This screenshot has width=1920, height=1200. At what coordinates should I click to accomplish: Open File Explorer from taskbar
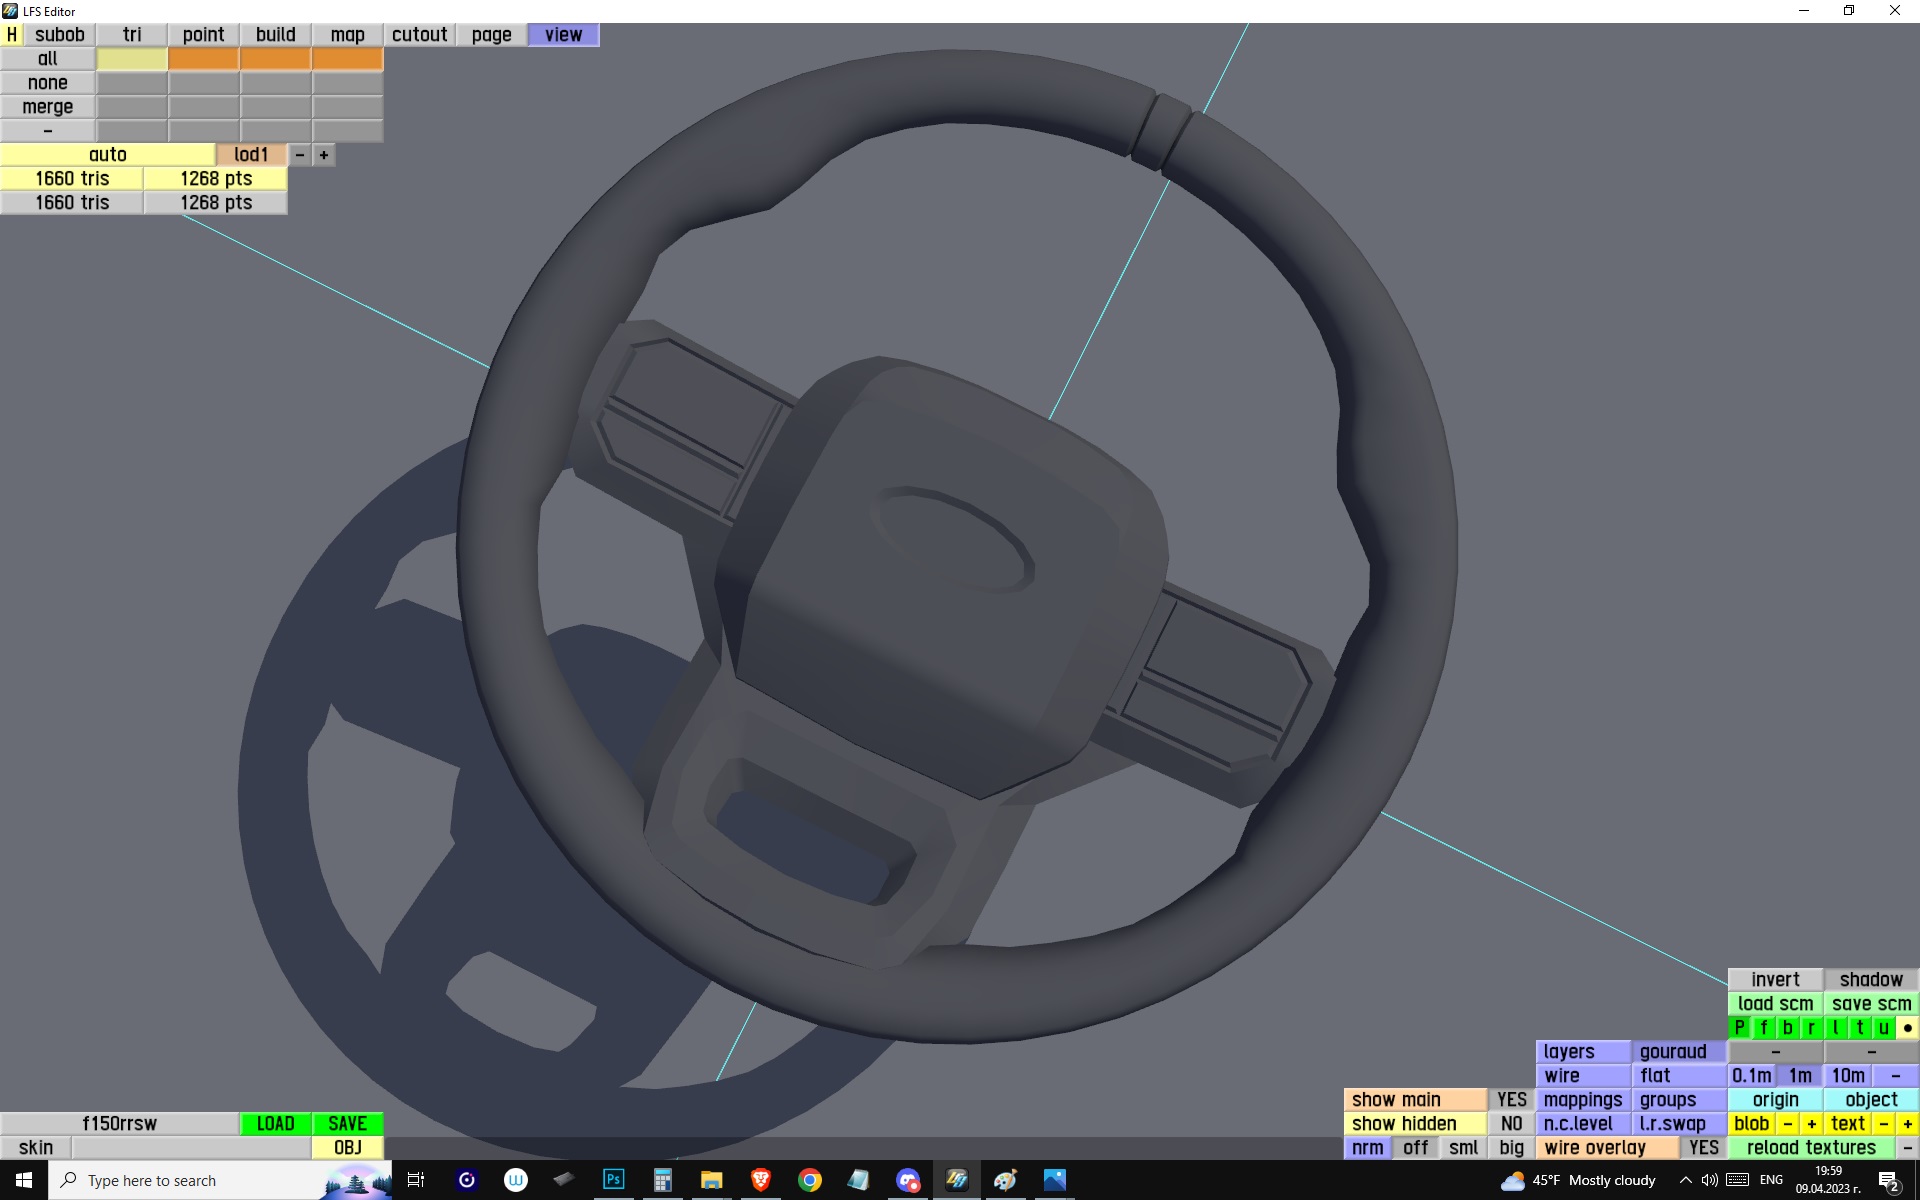pos(711,1180)
